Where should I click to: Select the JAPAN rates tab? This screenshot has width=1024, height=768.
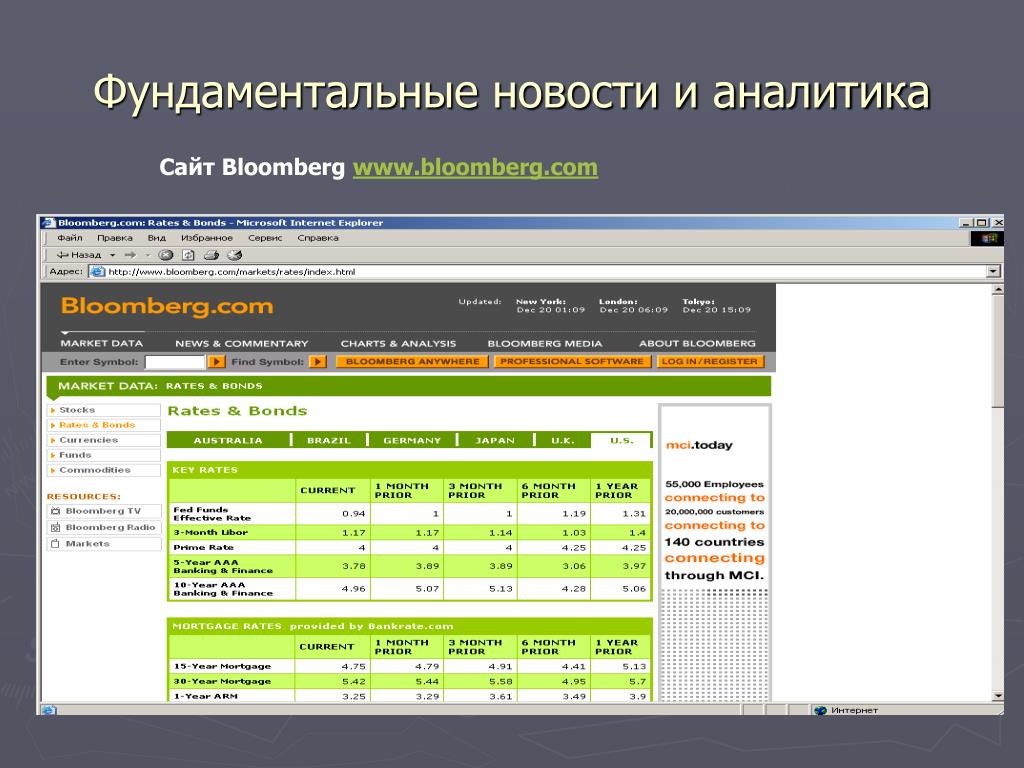pyautogui.click(x=494, y=440)
